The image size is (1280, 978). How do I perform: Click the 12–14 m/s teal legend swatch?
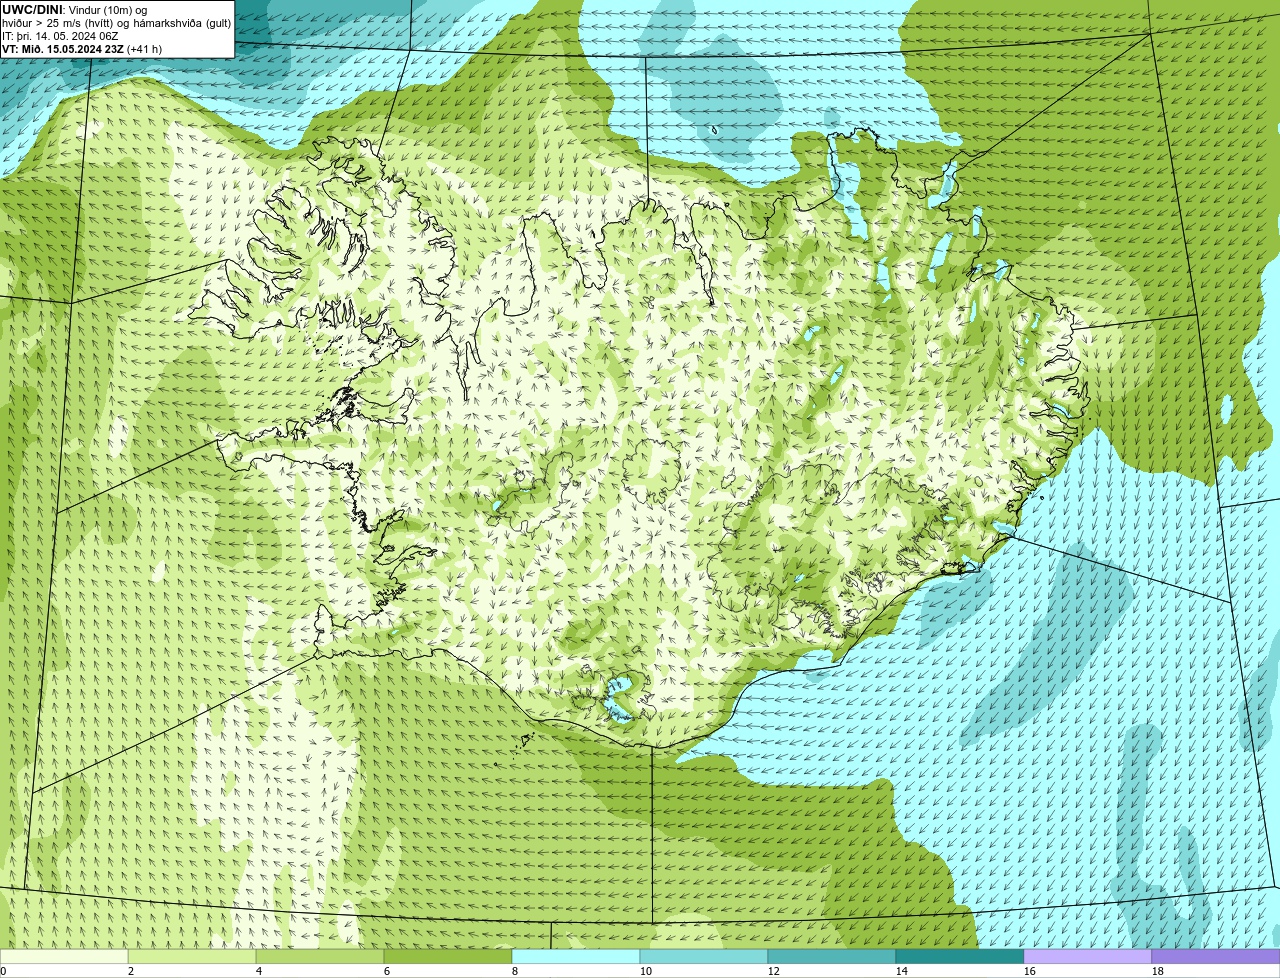click(x=832, y=956)
